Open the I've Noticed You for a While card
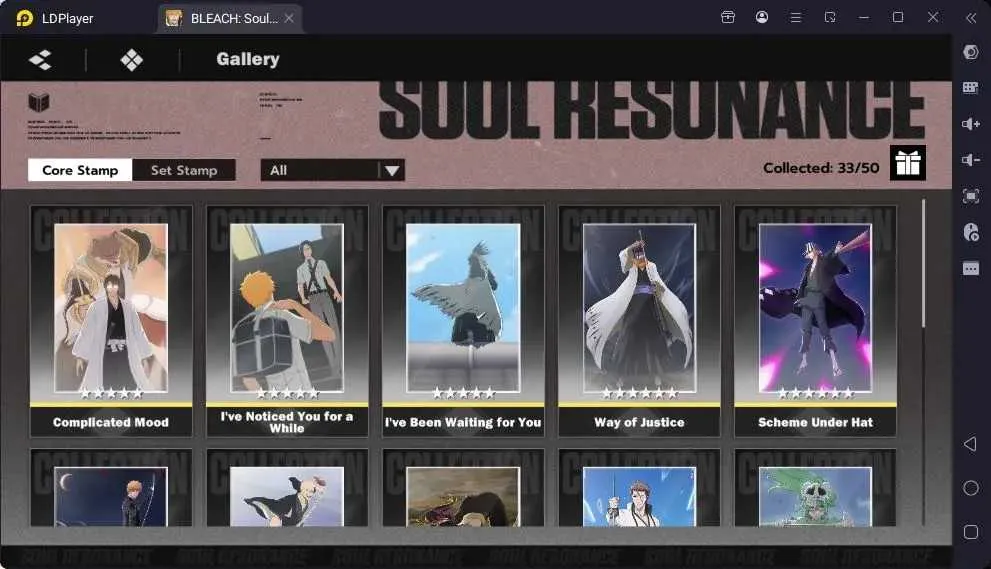The height and width of the screenshot is (569, 991). [287, 321]
